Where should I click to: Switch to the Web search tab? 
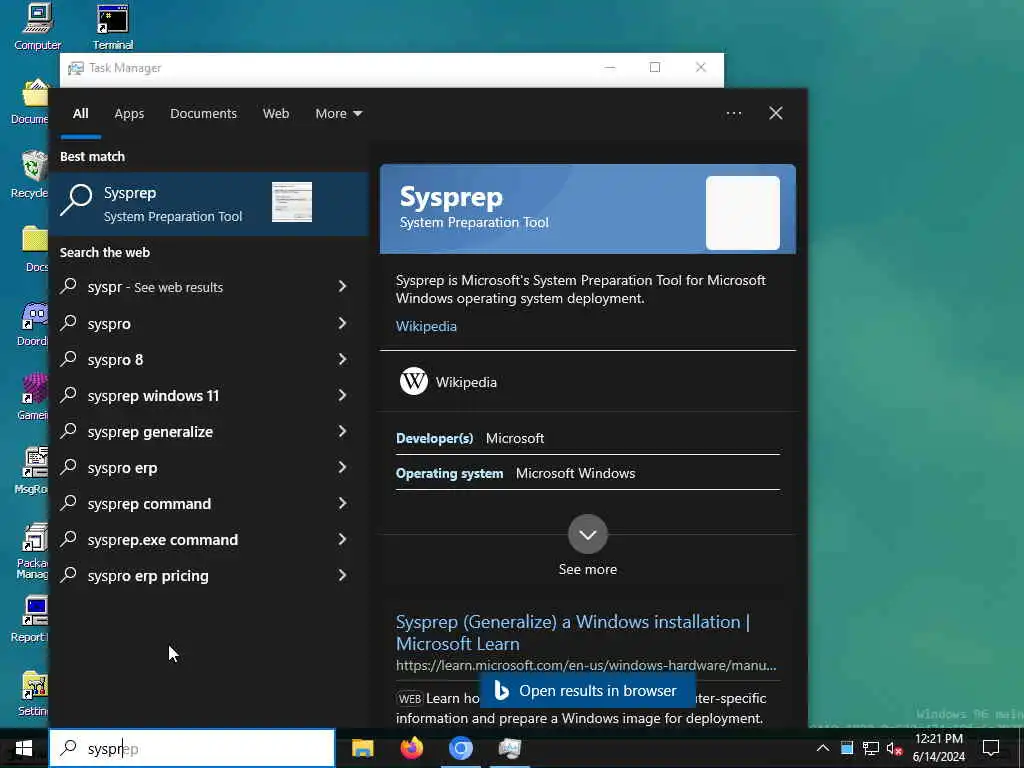(276, 114)
